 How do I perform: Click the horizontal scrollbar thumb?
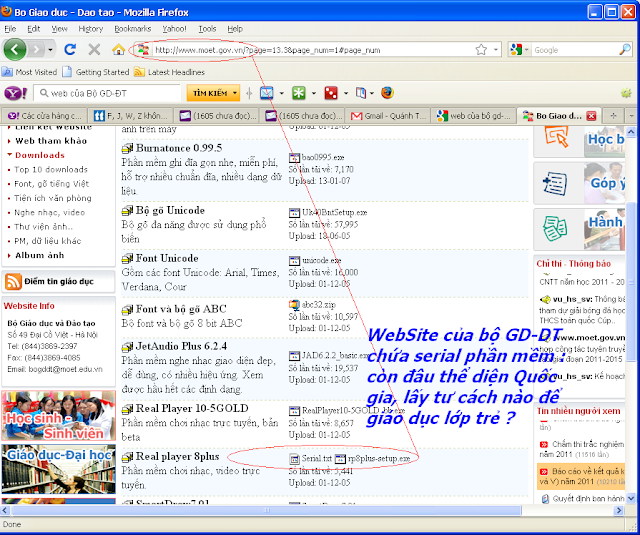pos(266,510)
